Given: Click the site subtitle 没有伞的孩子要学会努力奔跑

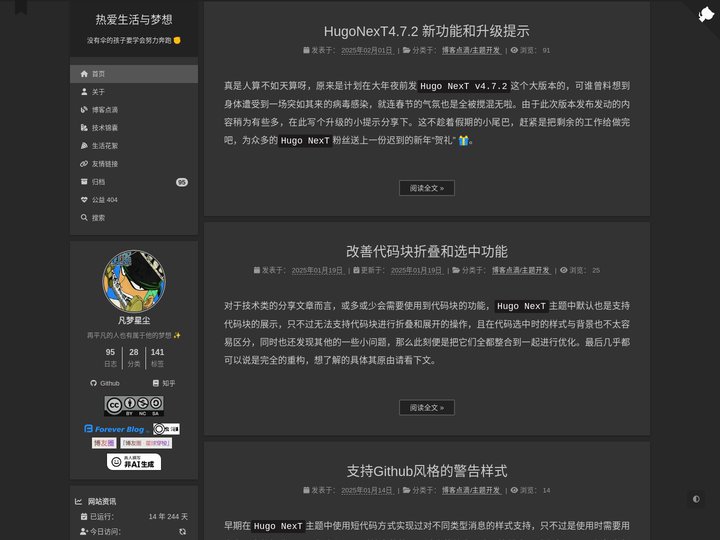Looking at the screenshot, I should point(134,40).
